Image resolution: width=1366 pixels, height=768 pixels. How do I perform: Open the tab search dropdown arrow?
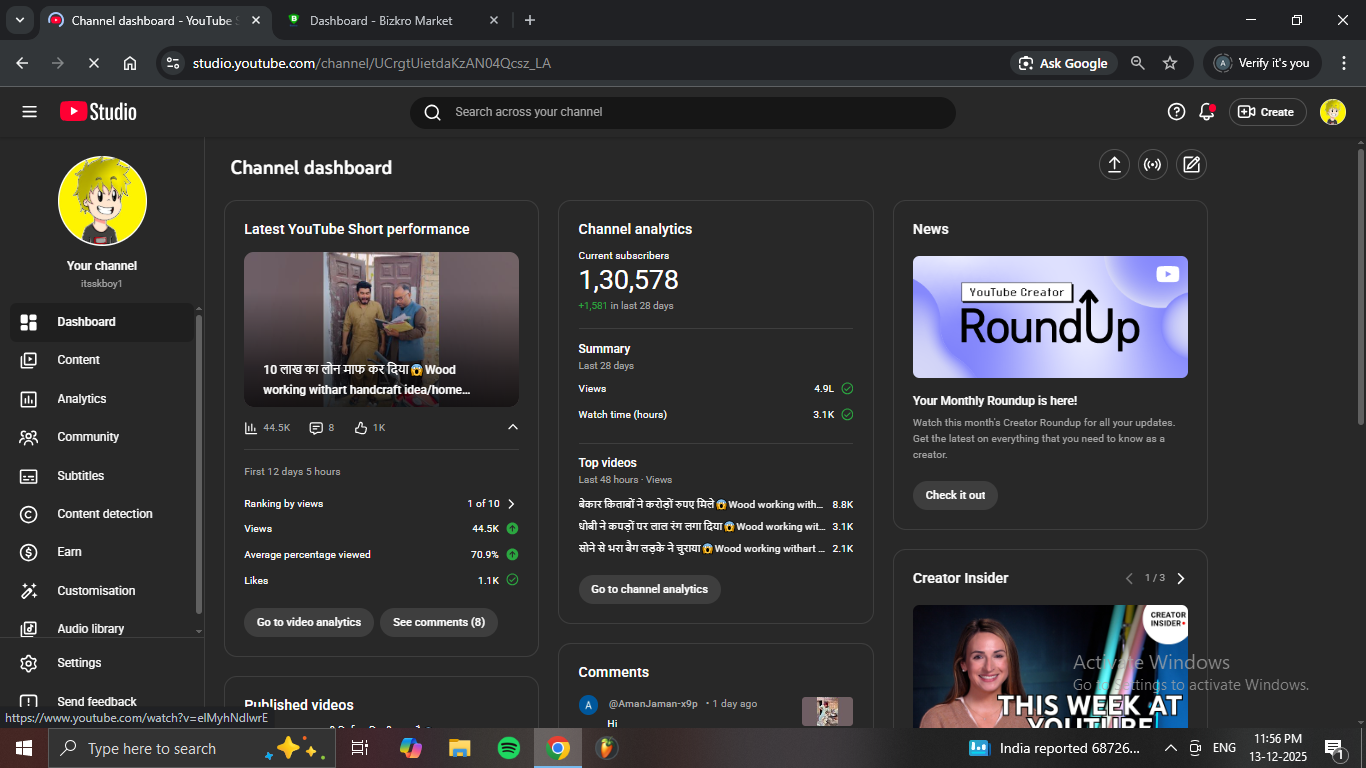(19, 20)
